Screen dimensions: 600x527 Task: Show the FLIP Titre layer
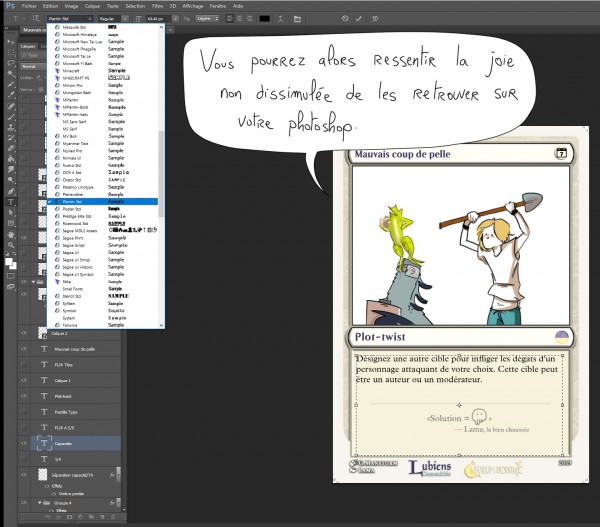coord(24,365)
